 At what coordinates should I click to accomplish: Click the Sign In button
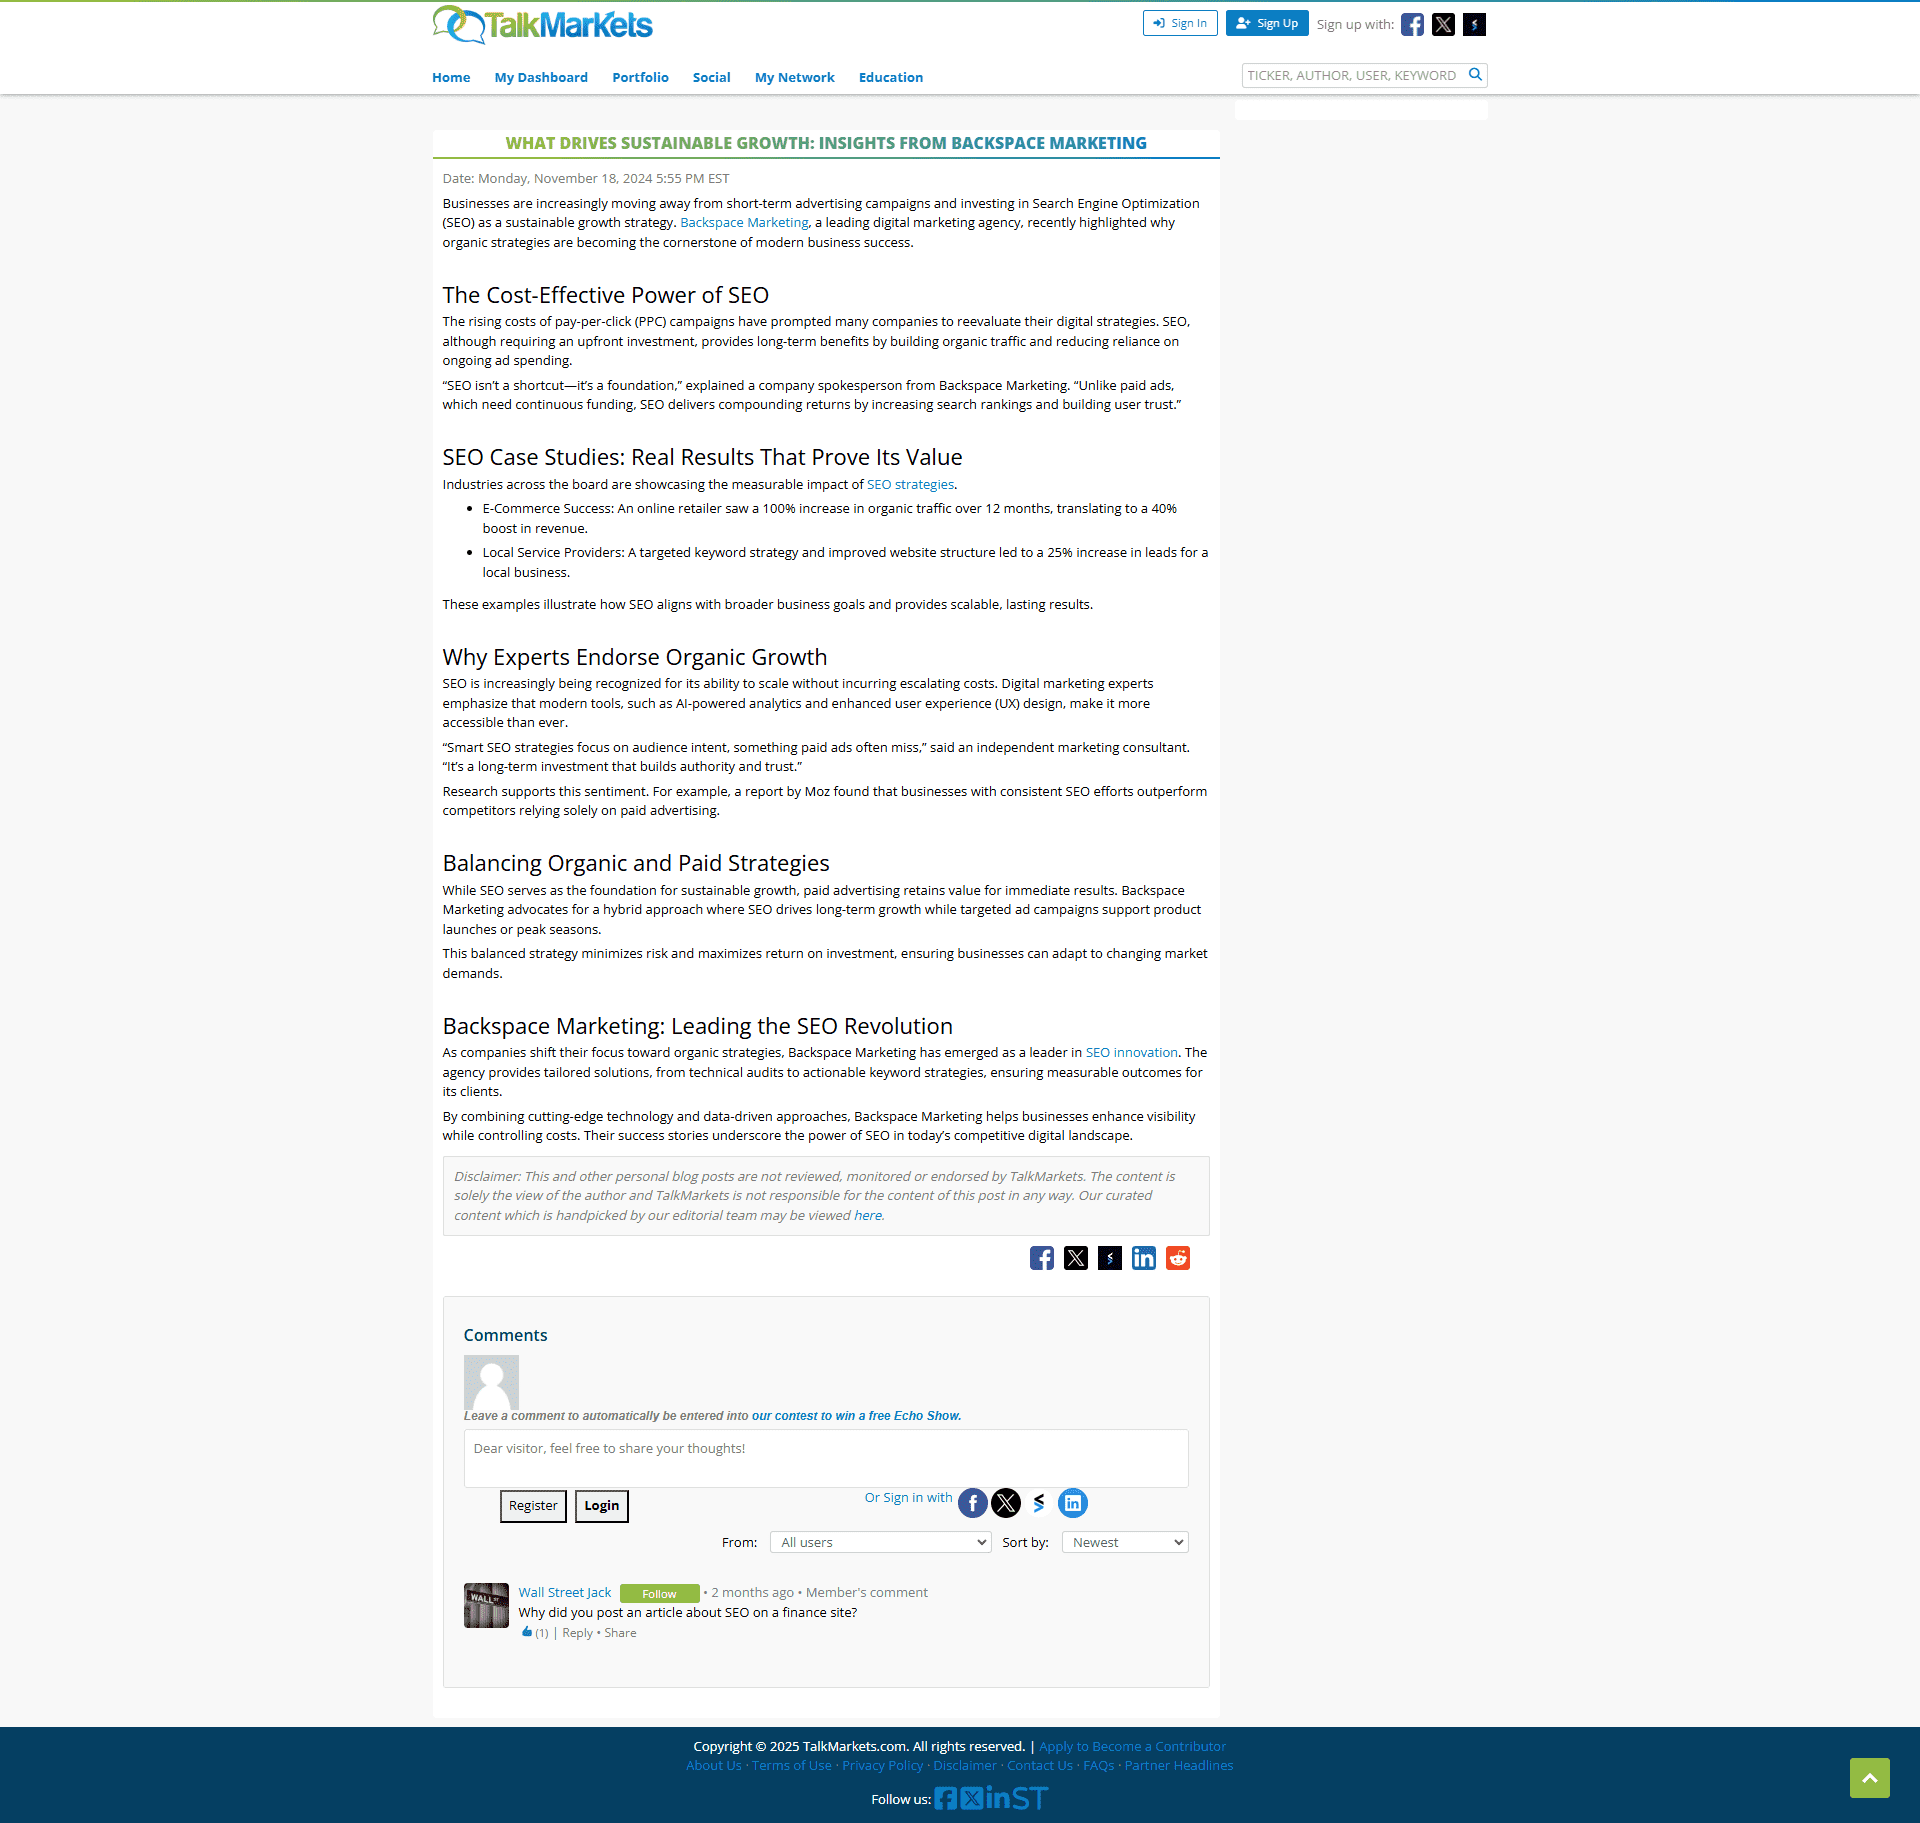1185,22
